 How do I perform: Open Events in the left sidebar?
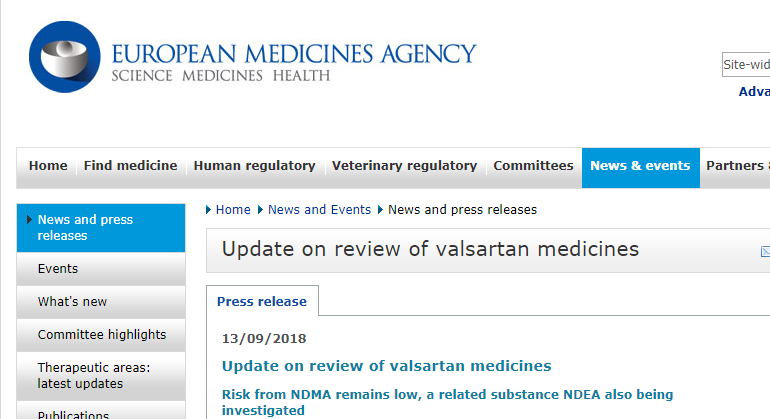tap(101, 269)
